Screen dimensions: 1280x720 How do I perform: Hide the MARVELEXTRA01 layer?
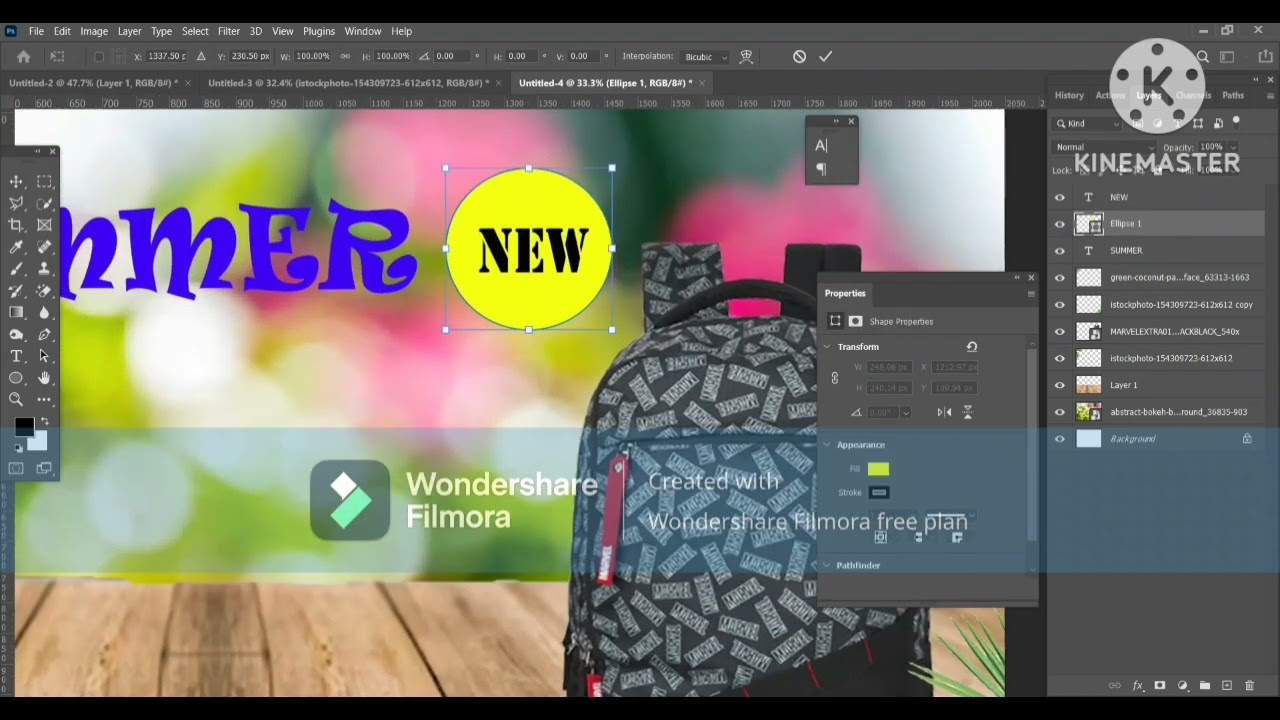1060,331
